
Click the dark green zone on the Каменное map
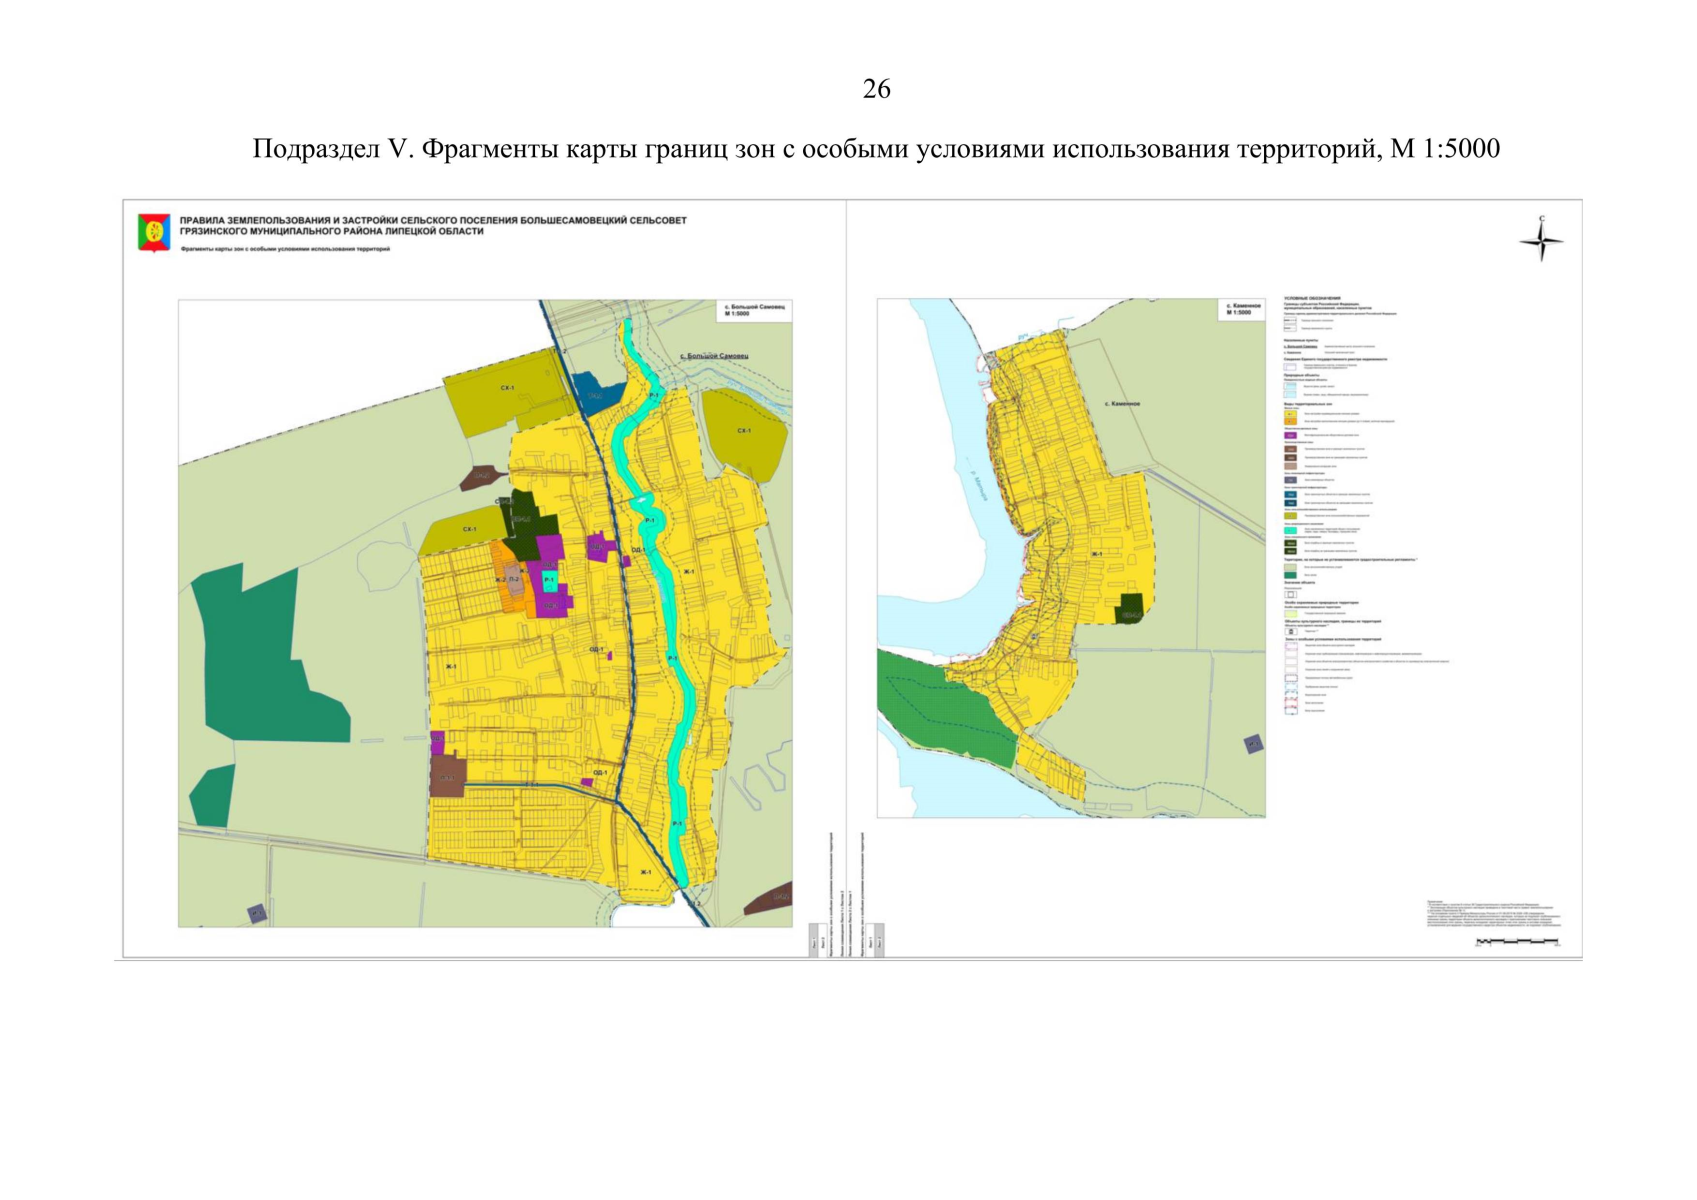[1131, 609]
